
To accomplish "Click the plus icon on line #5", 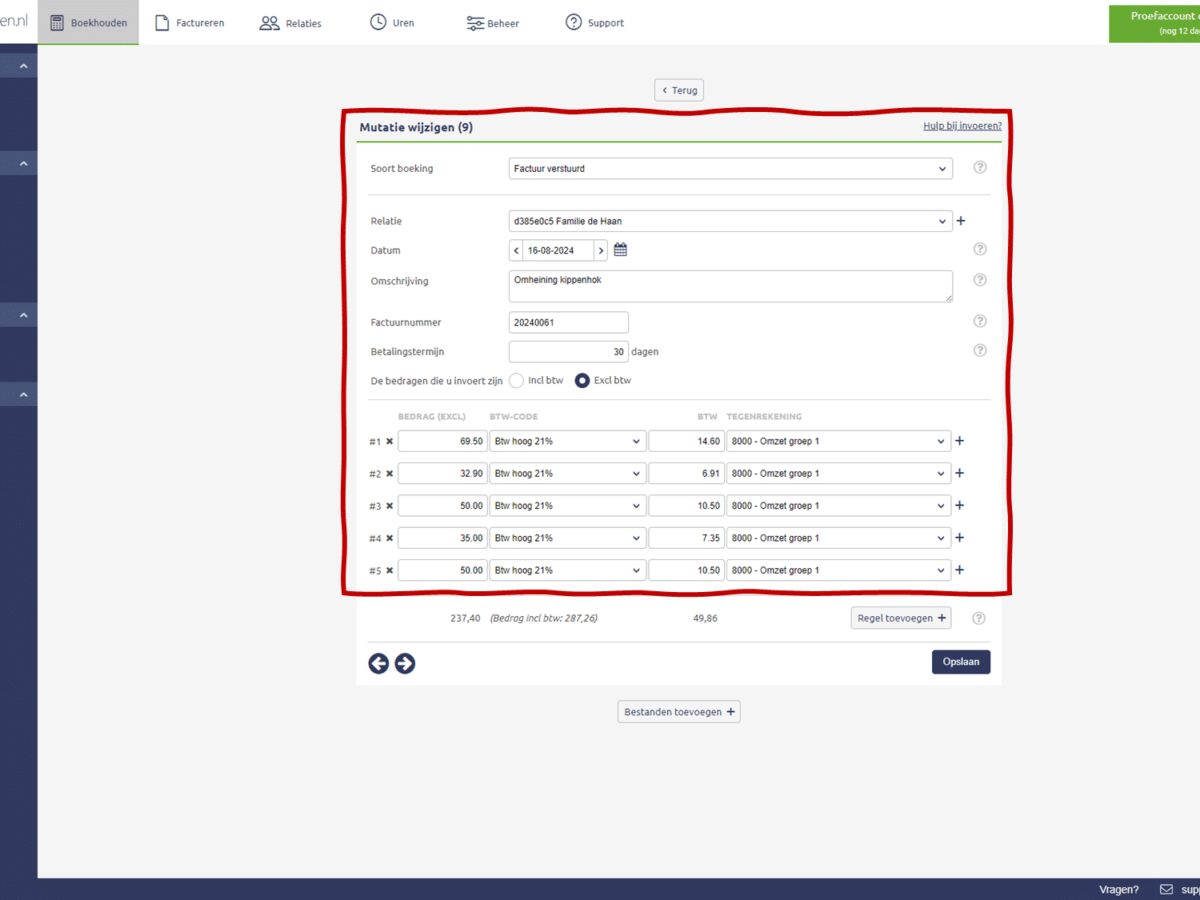I will (x=960, y=570).
